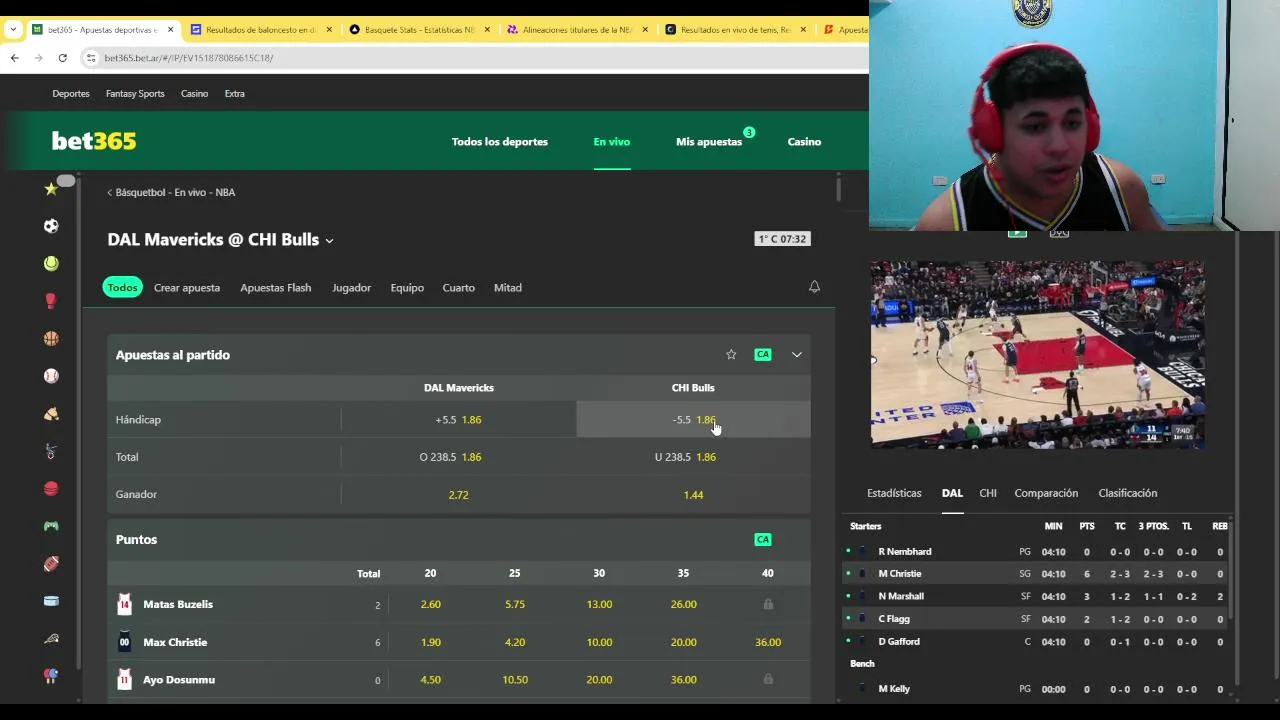The width and height of the screenshot is (1280, 720).
Task: Select CHI Bulls winner odds 1.44
Action: pyautogui.click(x=693, y=495)
